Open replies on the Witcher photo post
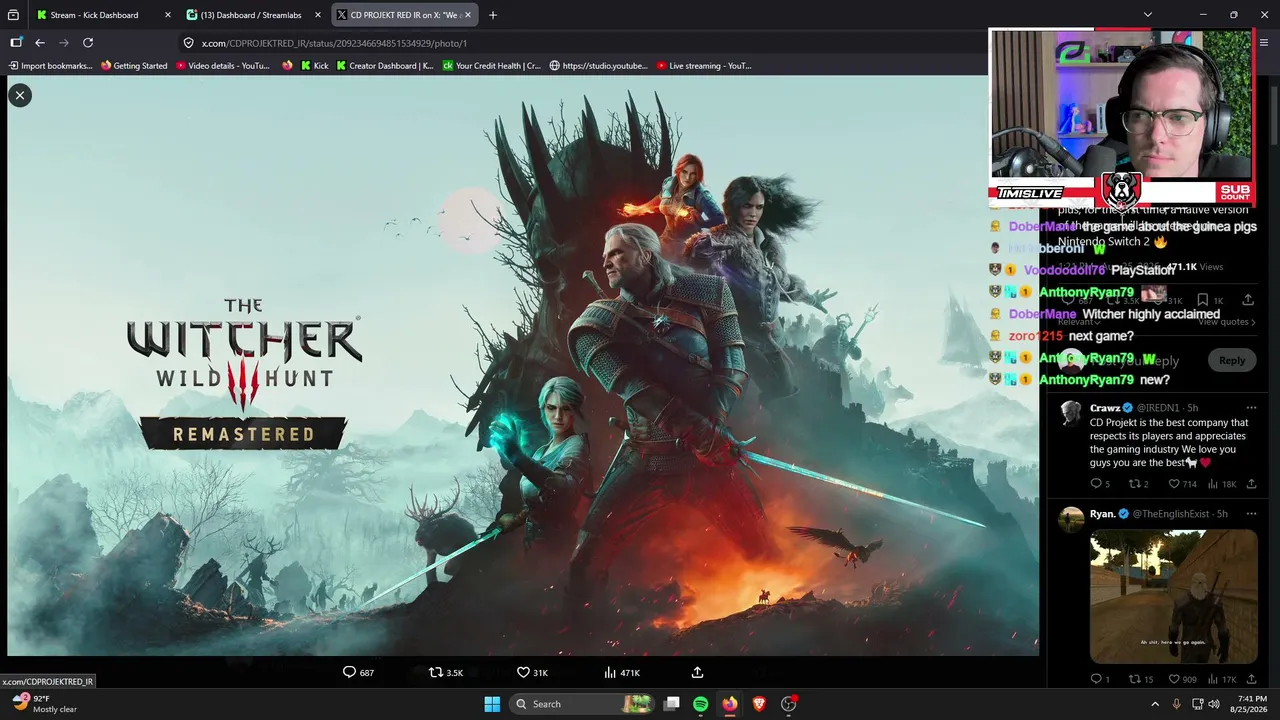Screen dimensions: 1280x720 358,672
